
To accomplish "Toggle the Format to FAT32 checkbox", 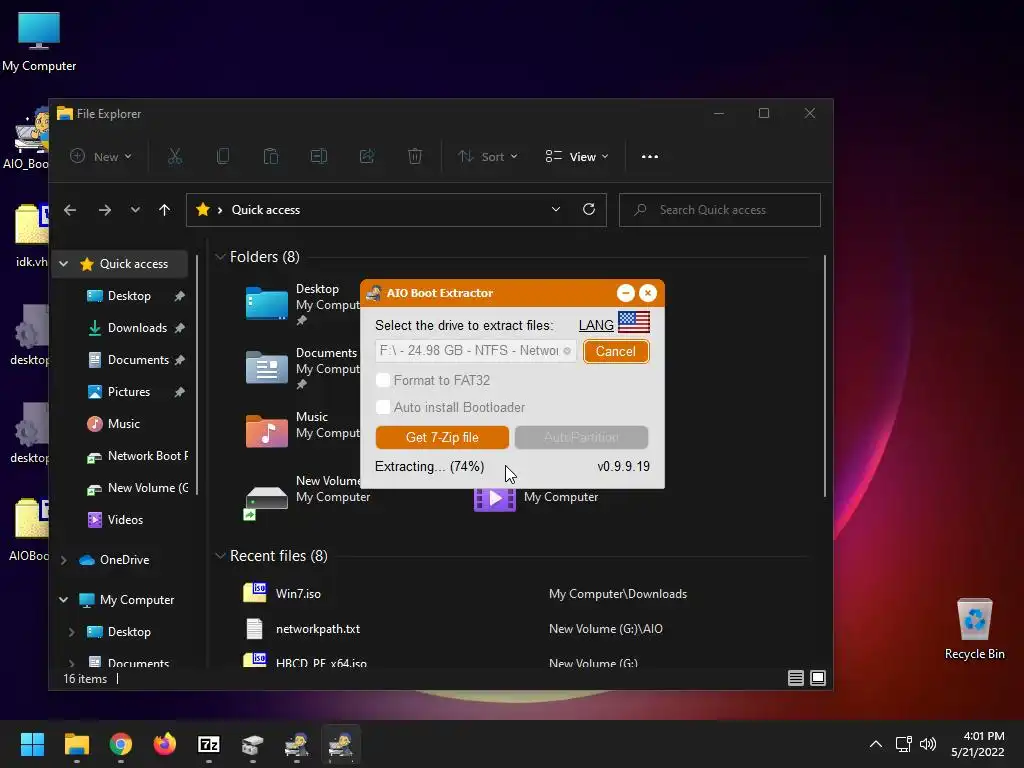I will tap(383, 380).
